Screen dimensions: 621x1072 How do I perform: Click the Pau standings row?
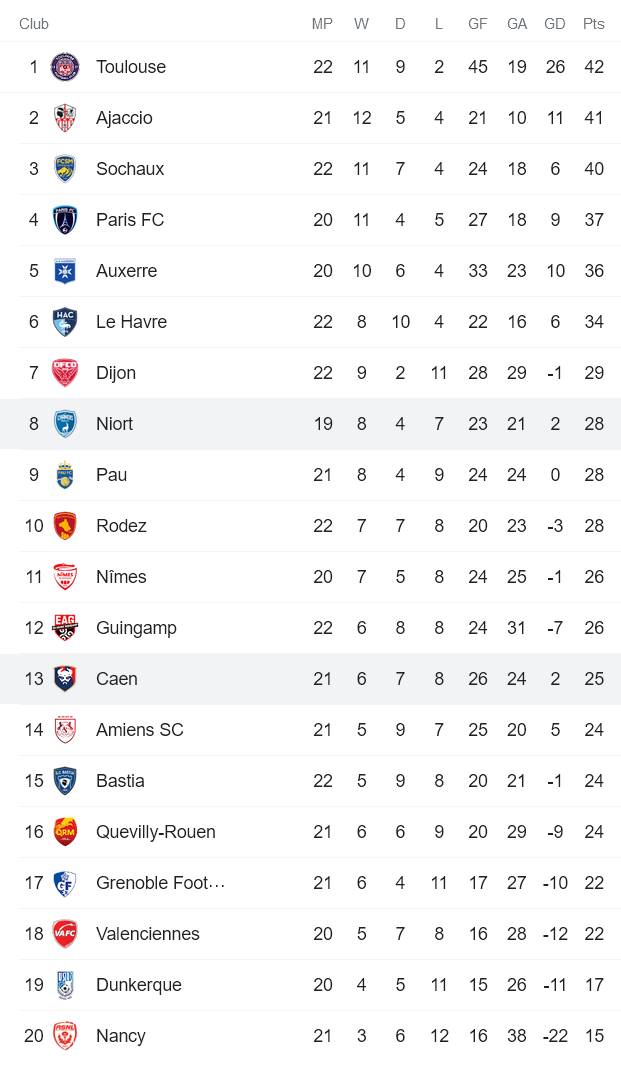pyautogui.click(x=310, y=474)
